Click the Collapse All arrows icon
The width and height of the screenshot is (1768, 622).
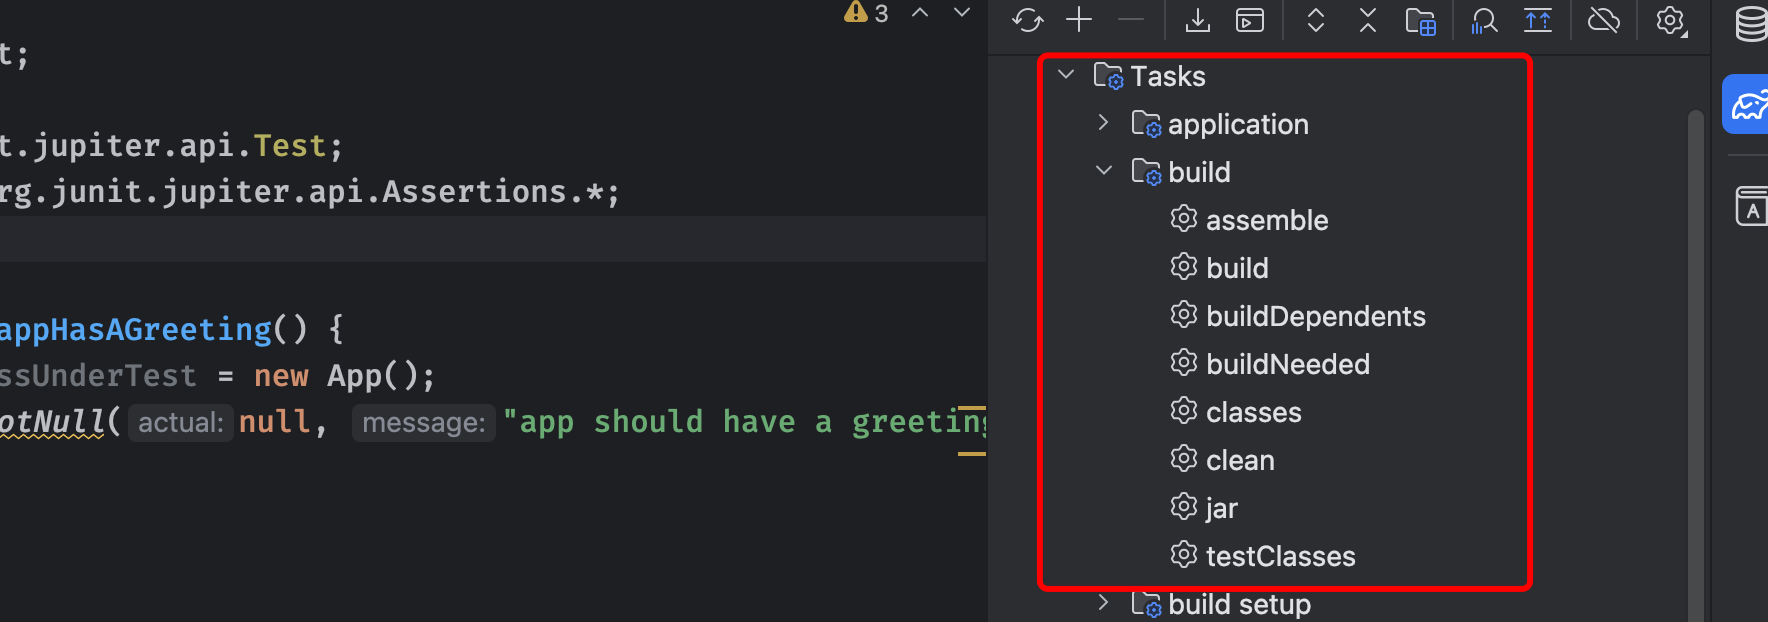[x=1368, y=20]
